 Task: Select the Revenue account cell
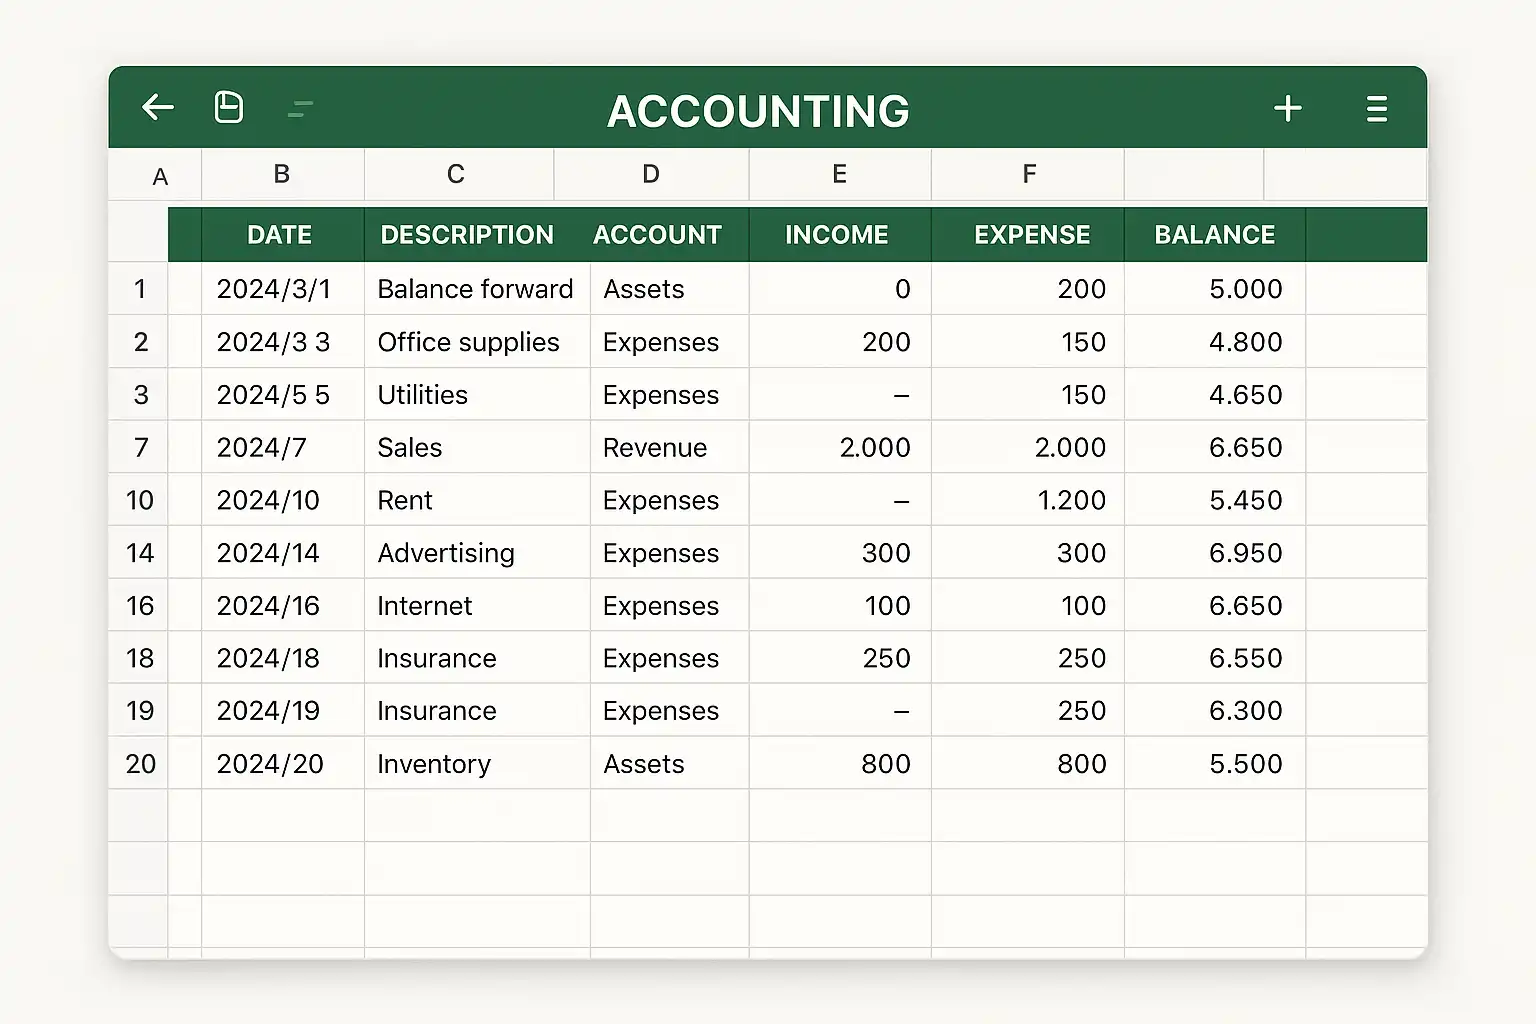(x=670, y=447)
